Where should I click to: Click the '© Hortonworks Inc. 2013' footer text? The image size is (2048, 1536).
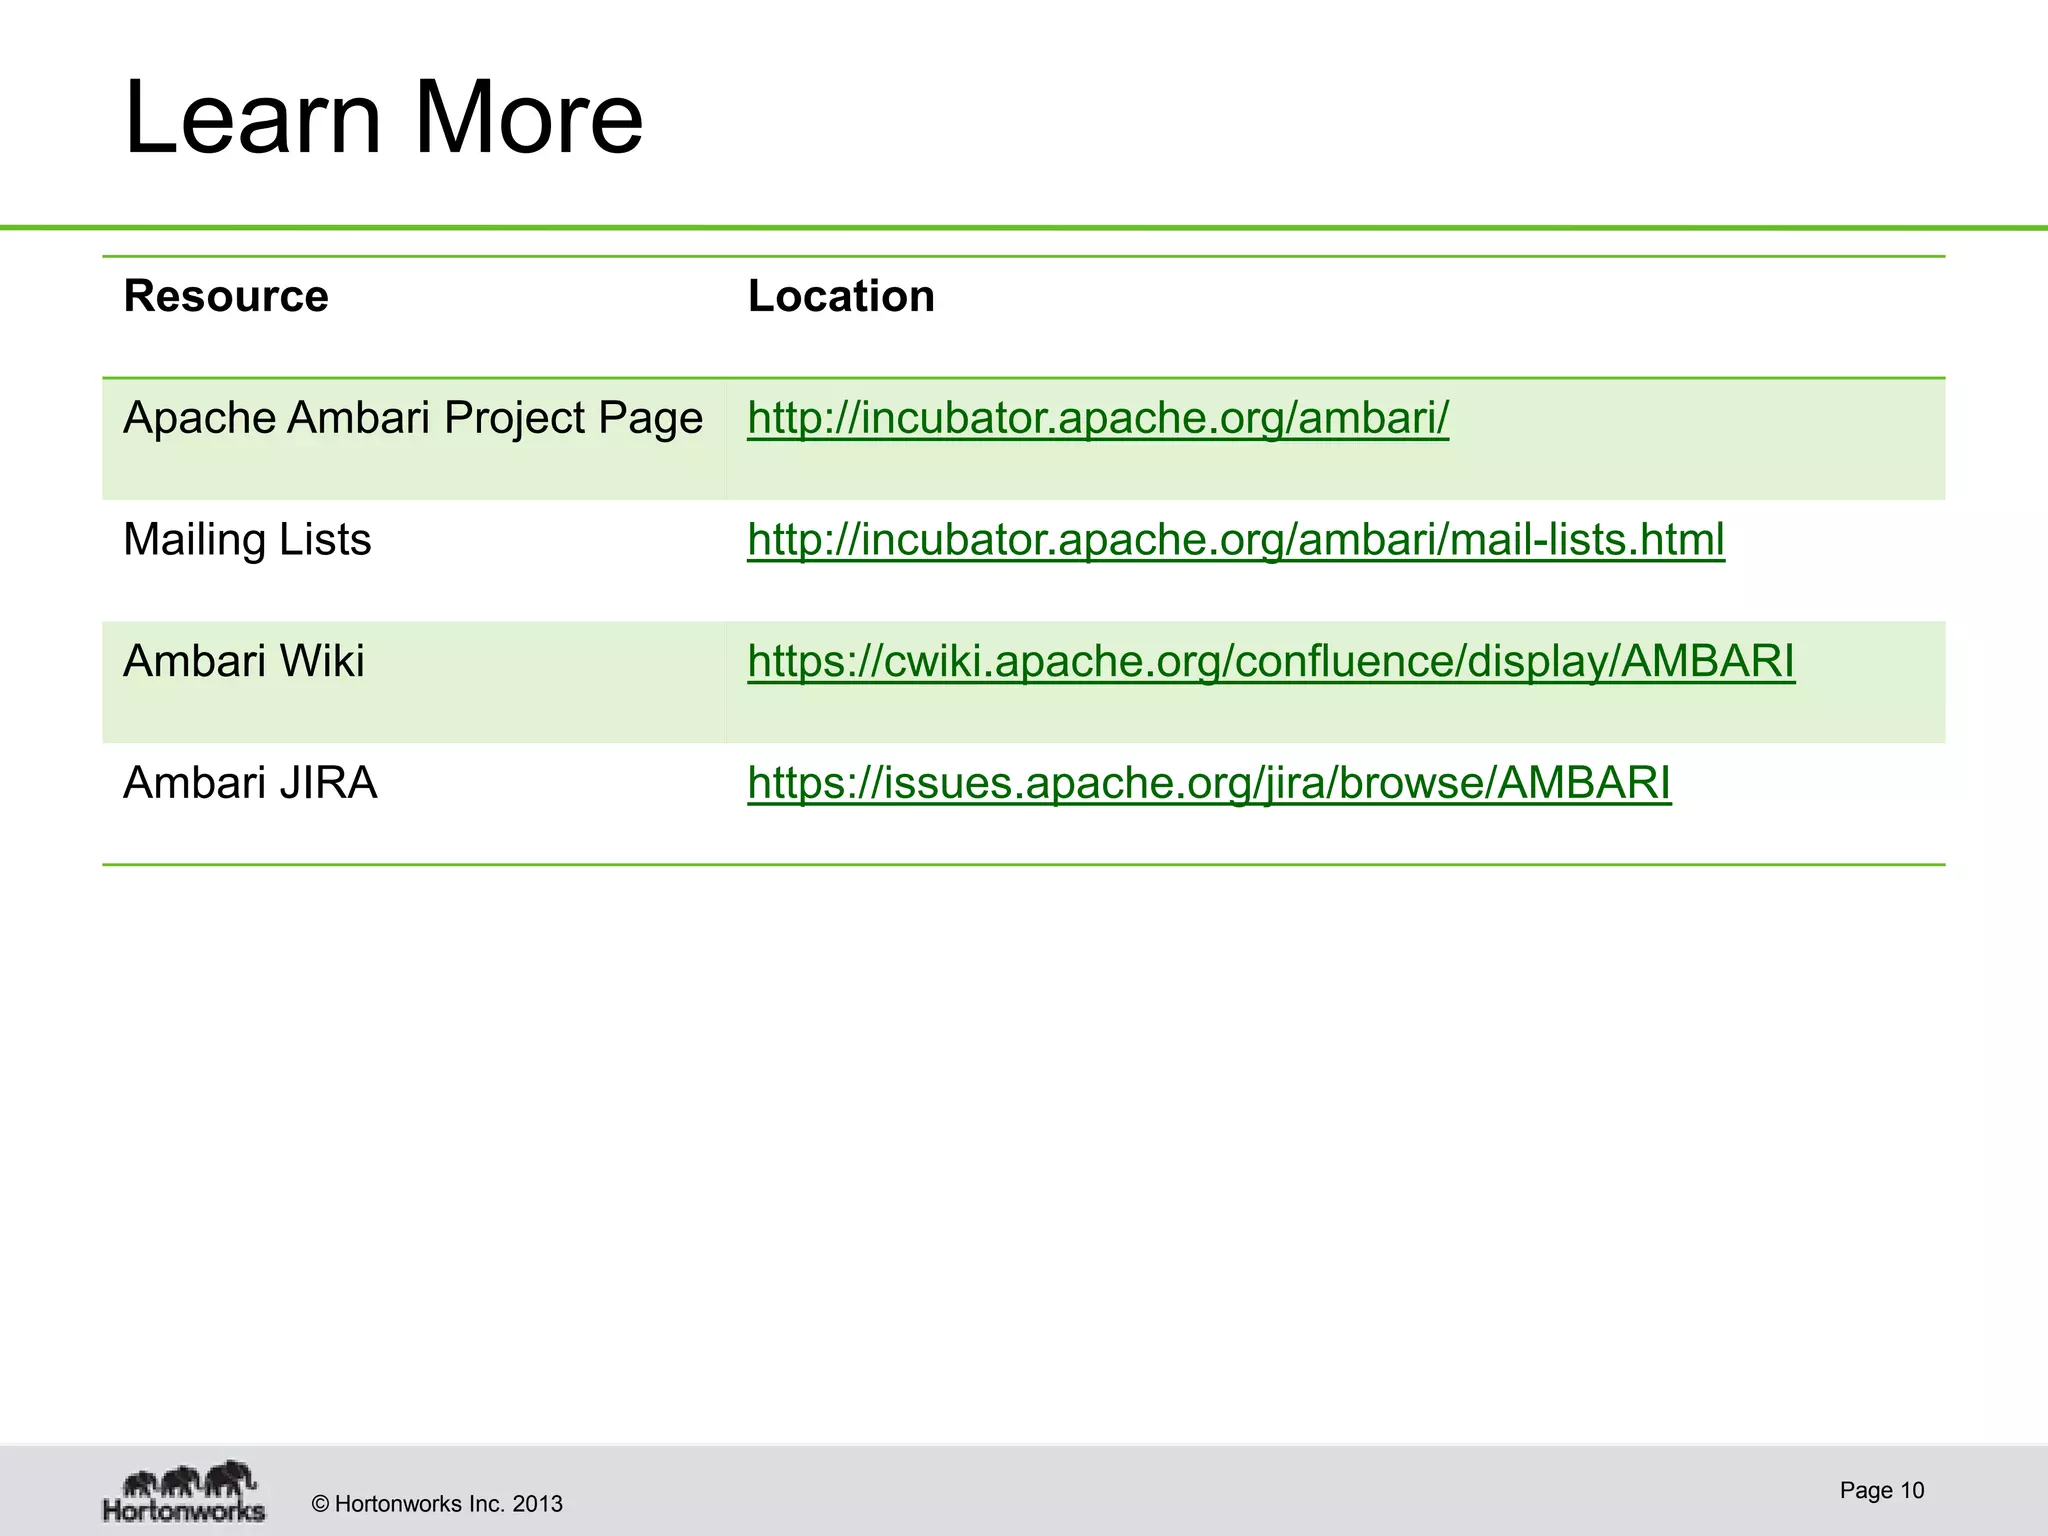click(437, 1504)
